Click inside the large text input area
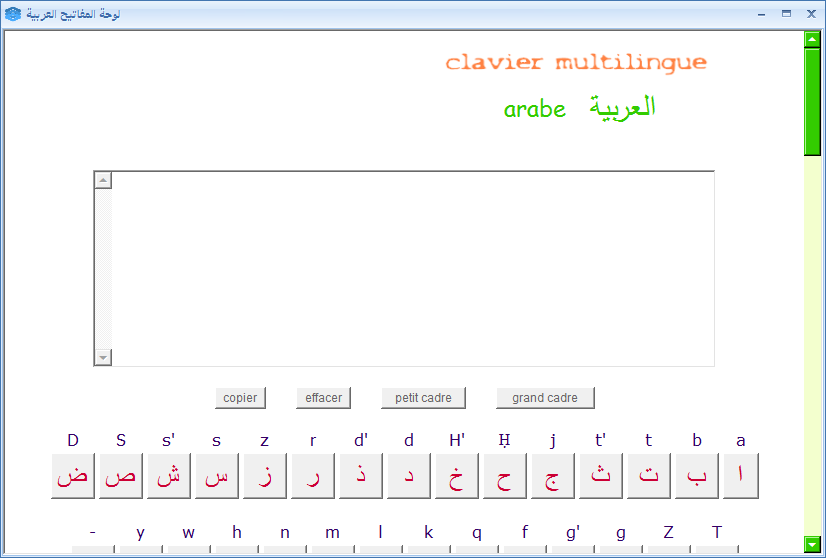Viewport: 826px width, 558px height. pyautogui.click(x=412, y=268)
